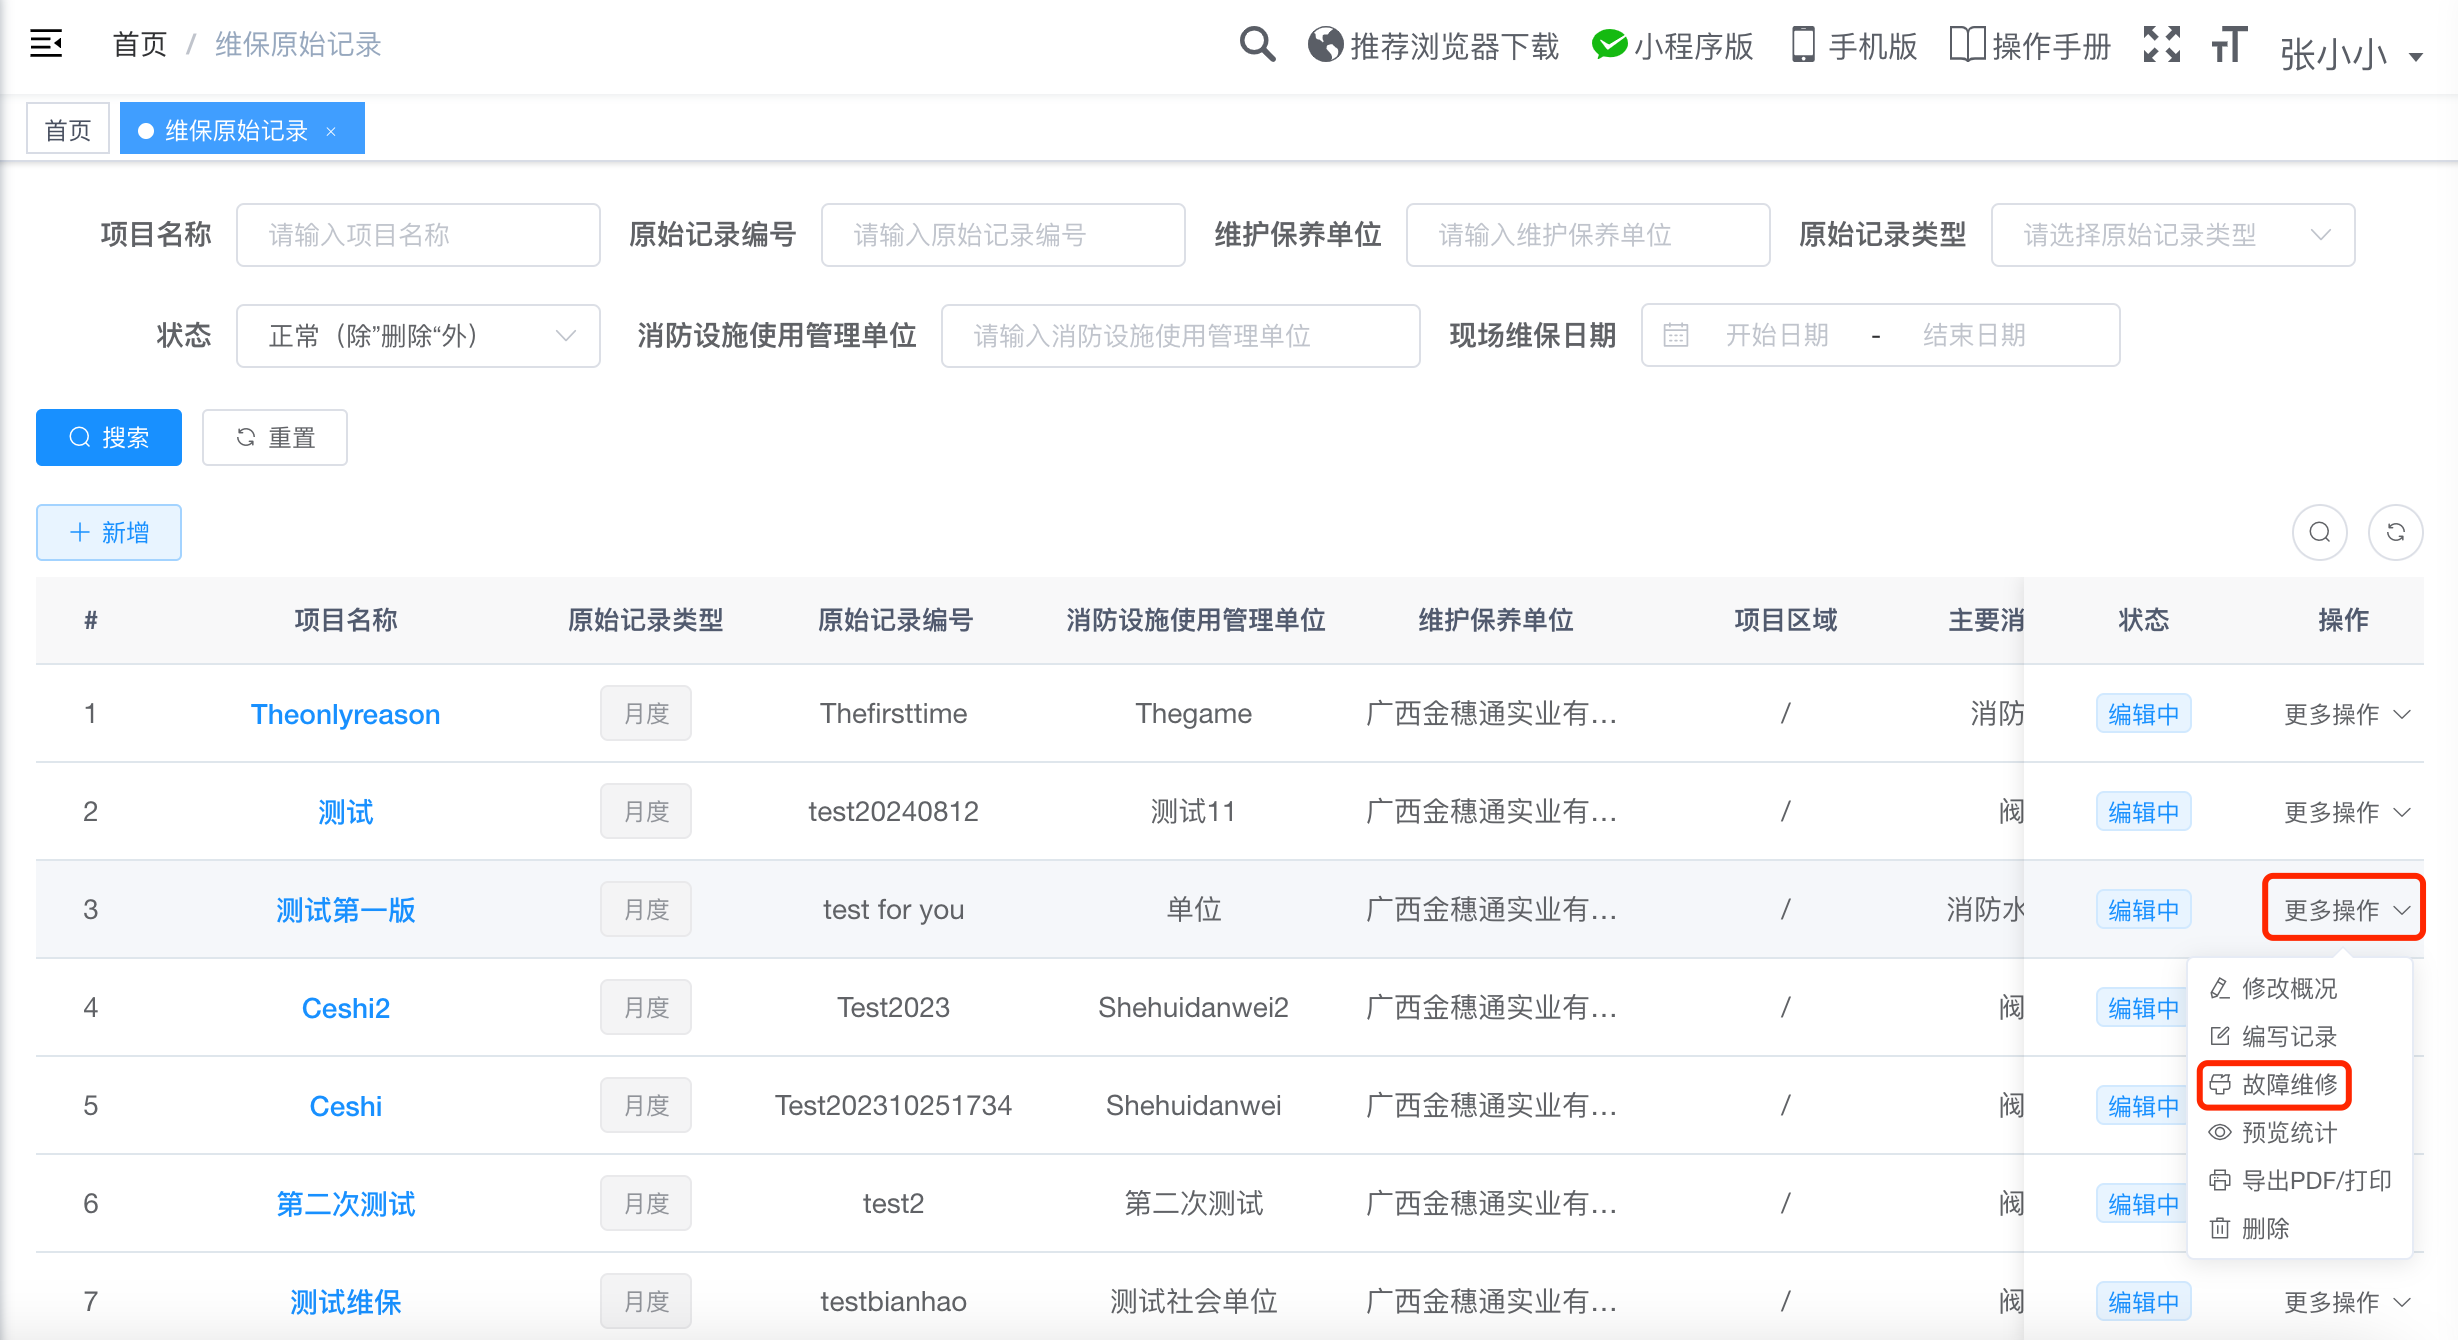This screenshot has width=2458, height=1340.
Task: Click 原始记录编号 column header
Action: [x=895, y=620]
